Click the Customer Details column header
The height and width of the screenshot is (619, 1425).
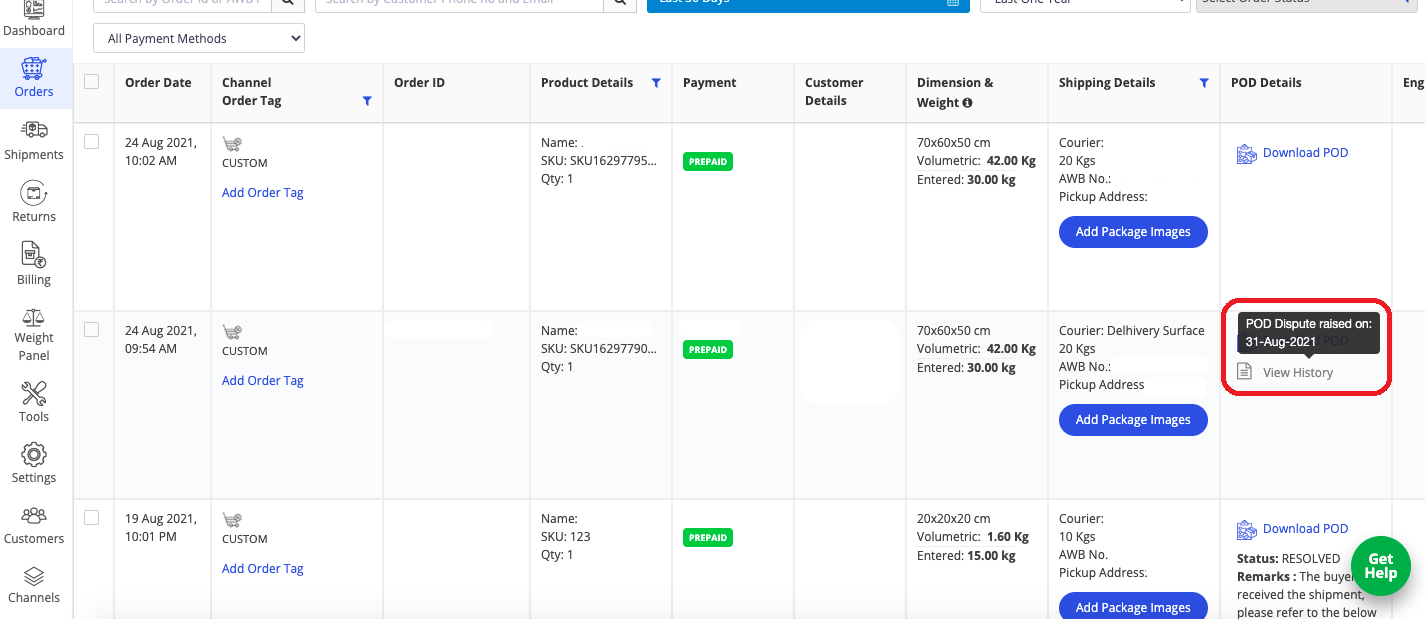(x=834, y=92)
